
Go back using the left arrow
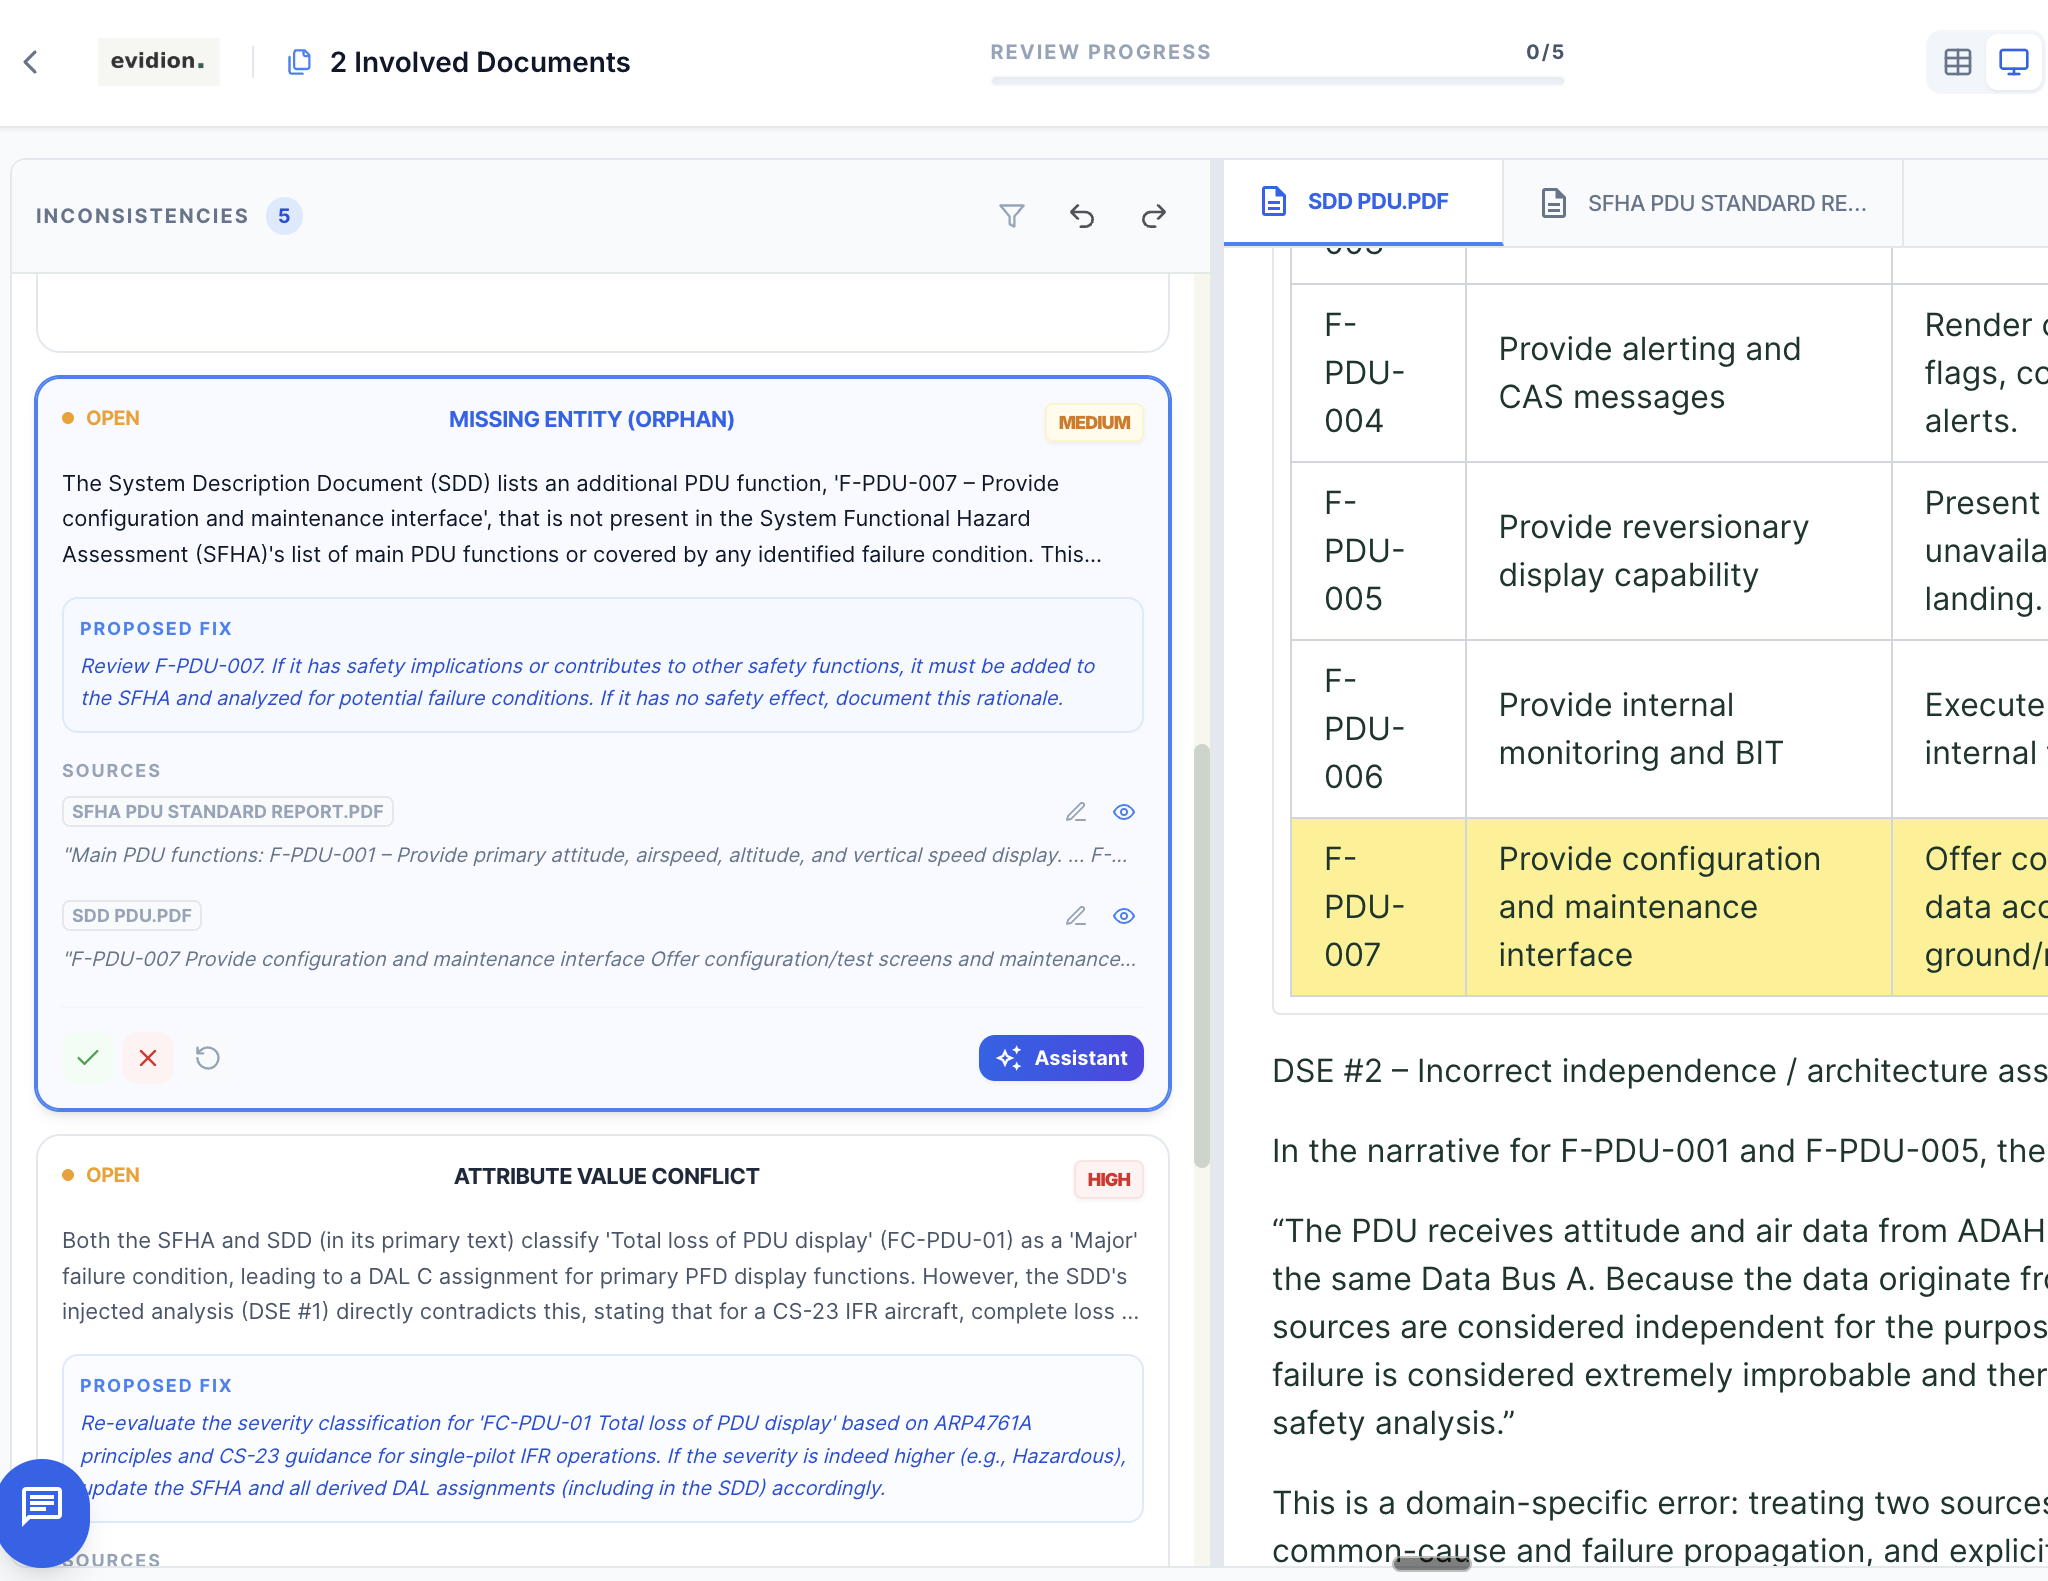click(32, 61)
